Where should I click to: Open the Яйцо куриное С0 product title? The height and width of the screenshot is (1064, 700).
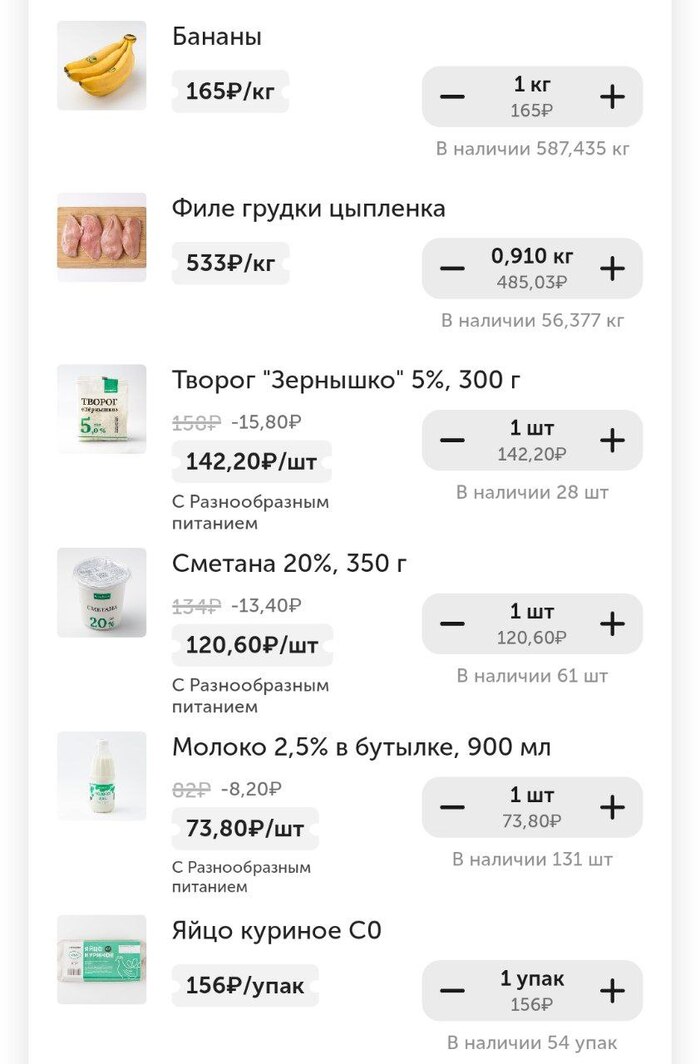coord(277,931)
